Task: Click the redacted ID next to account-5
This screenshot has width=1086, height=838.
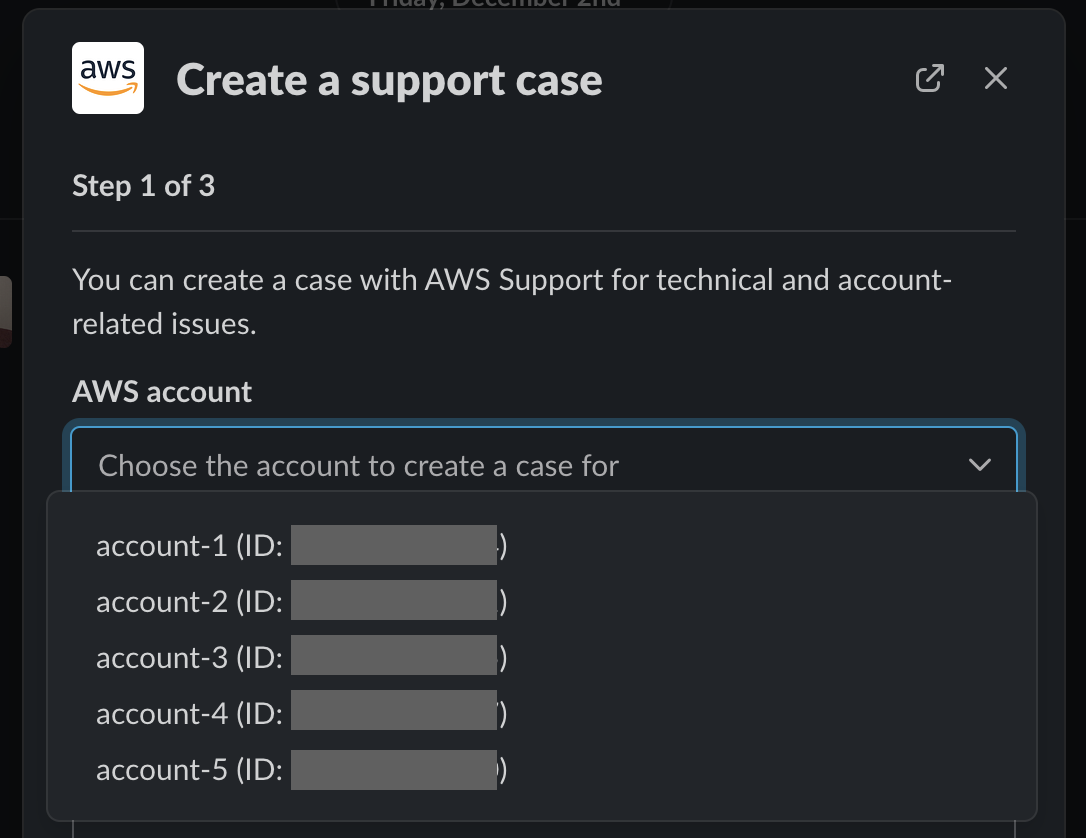Action: (x=394, y=768)
